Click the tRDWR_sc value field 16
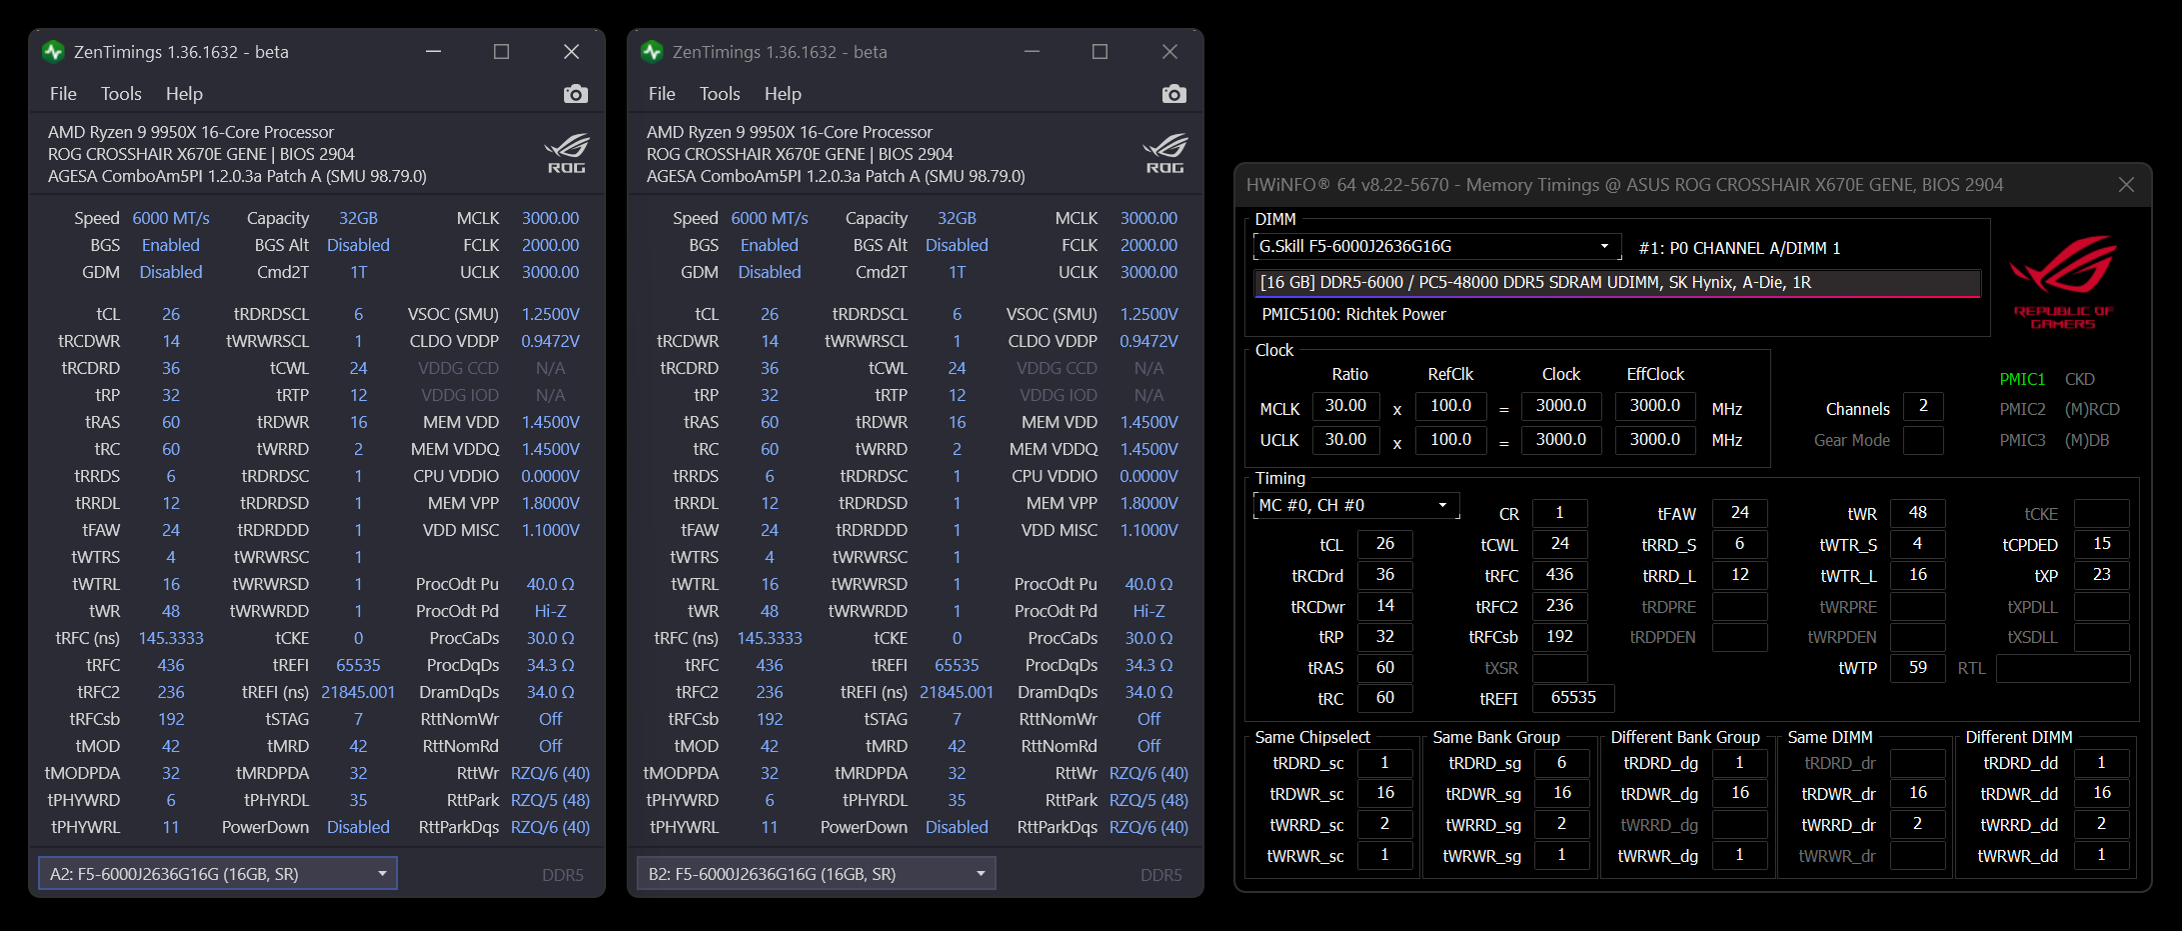The width and height of the screenshot is (2182, 931). pos(1385,793)
